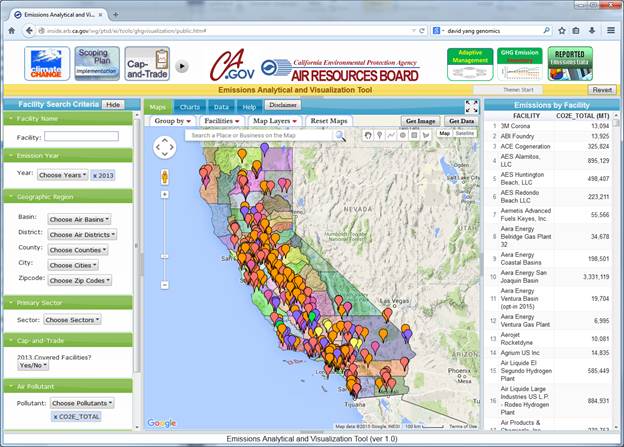Switch to the Charts tab
Viewport: 624px width, 447px height.
pos(189,106)
